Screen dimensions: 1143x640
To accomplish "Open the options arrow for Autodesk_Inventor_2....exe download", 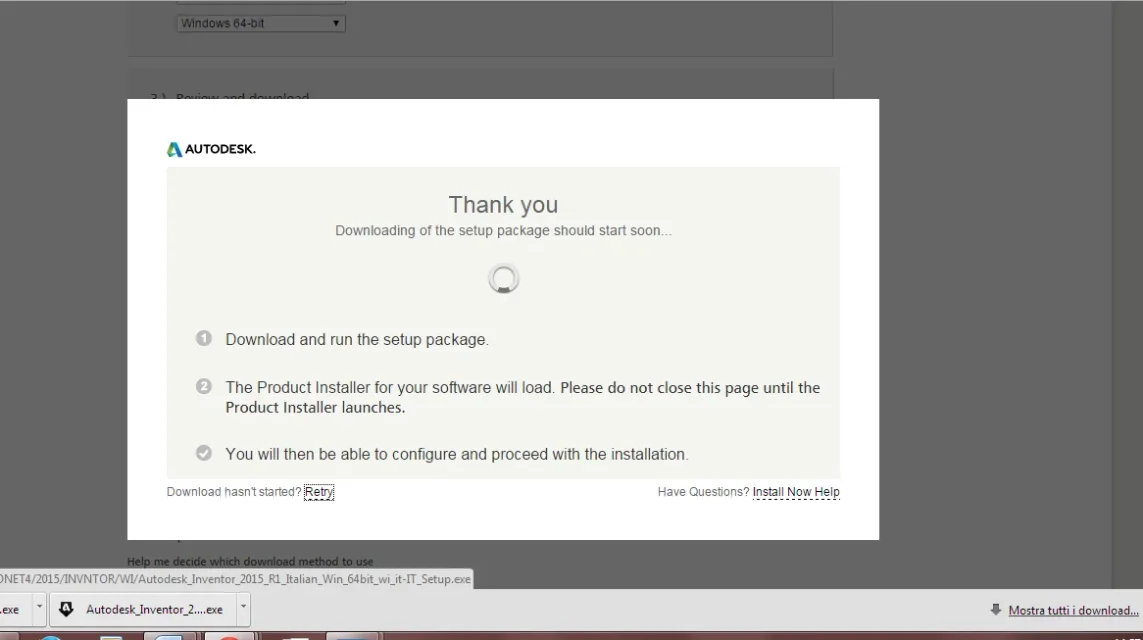I will coord(243,608).
